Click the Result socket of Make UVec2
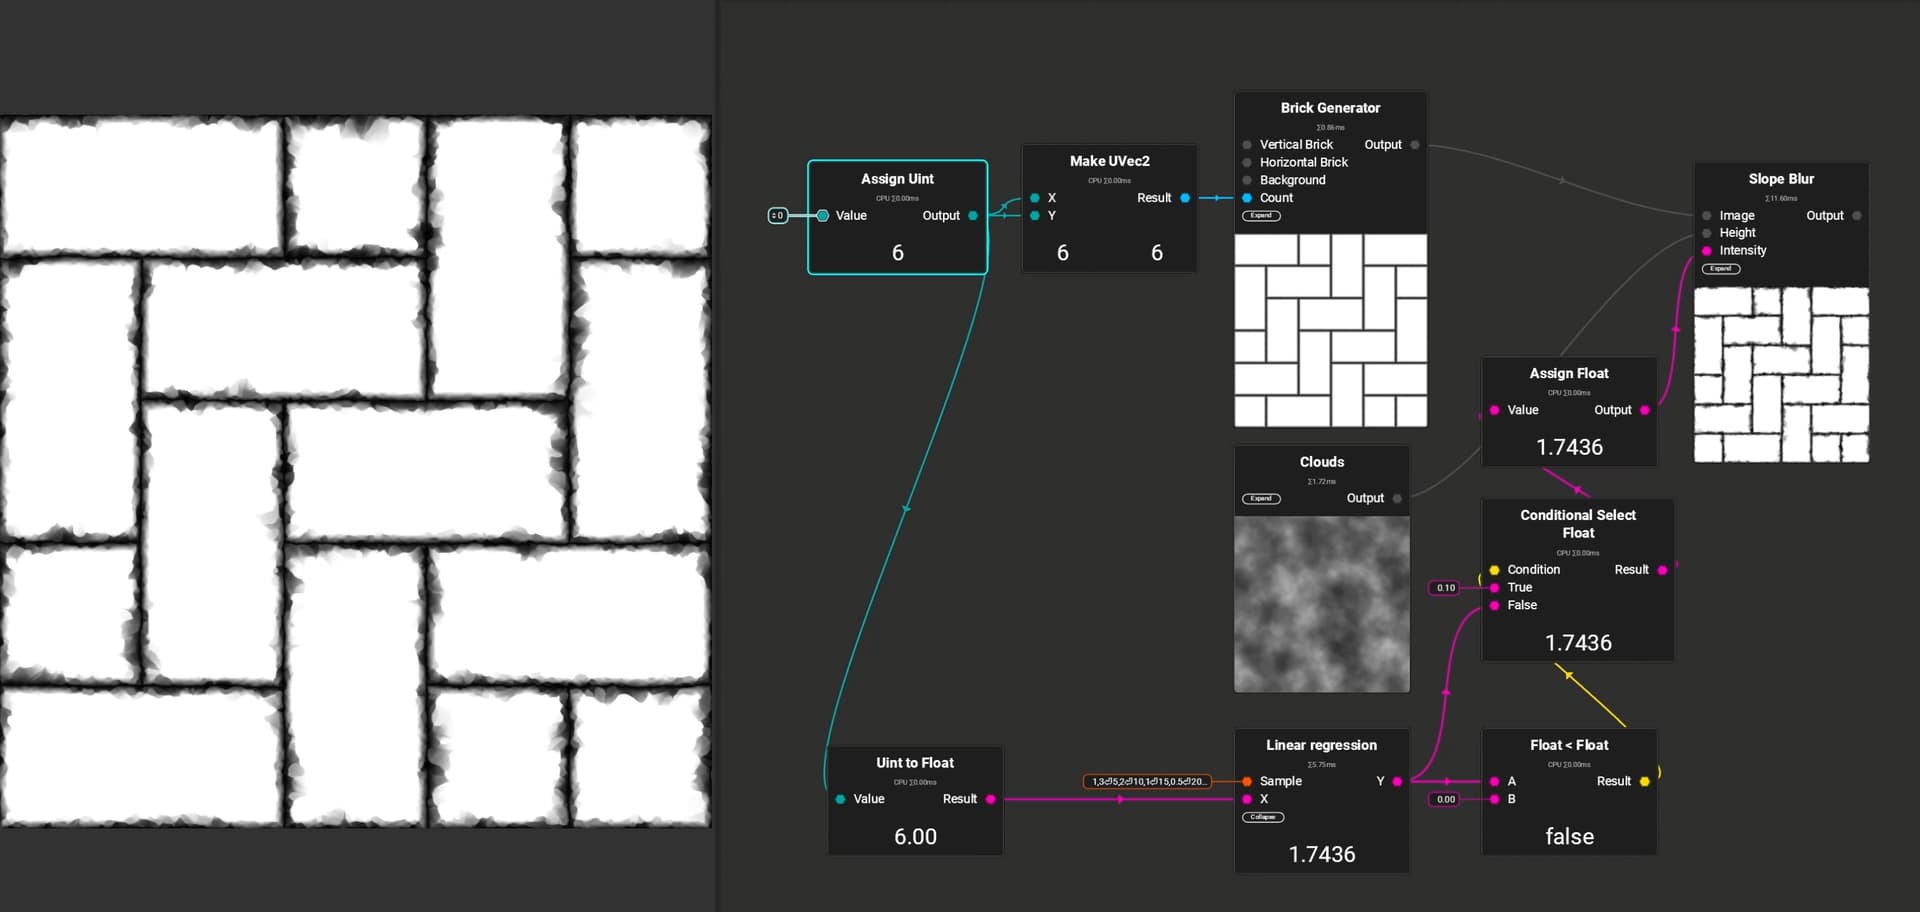This screenshot has height=912, width=1920. point(1185,198)
